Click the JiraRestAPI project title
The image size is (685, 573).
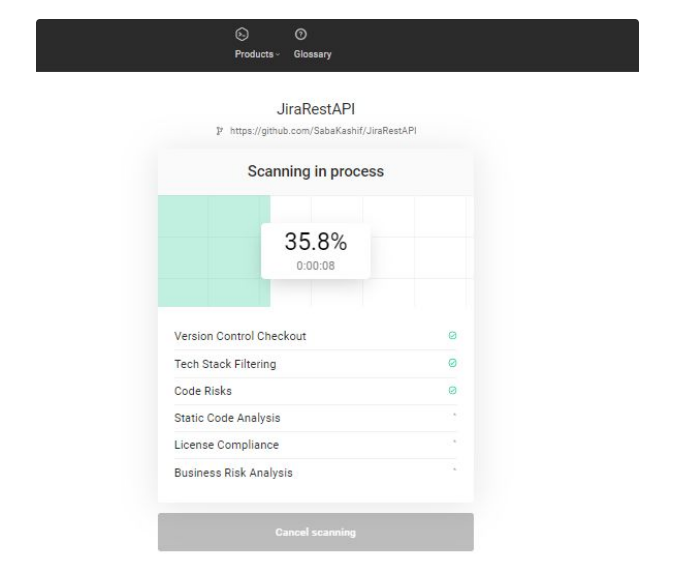click(315, 109)
